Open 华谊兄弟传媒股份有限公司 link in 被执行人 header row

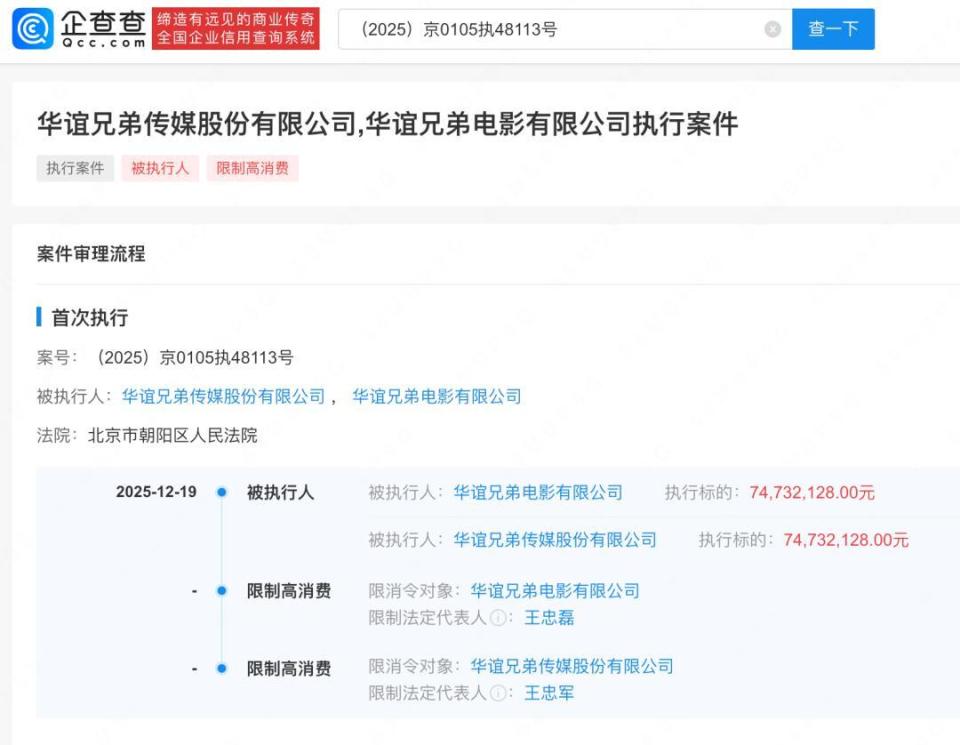[x=223, y=397]
